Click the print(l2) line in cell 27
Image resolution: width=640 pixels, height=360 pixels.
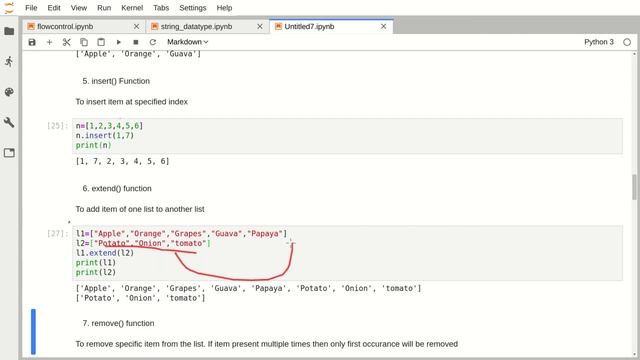pyautogui.click(x=96, y=272)
